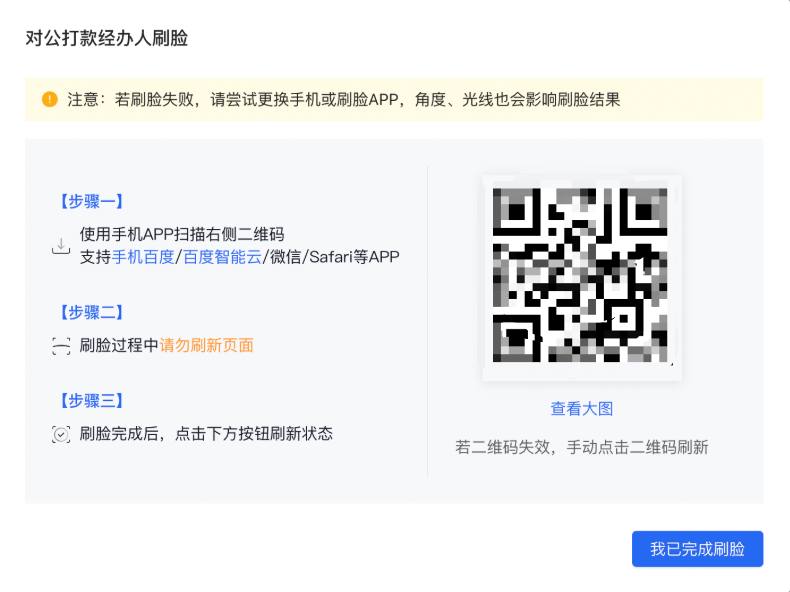This screenshot has height=592, width=790.
Task: Click the orange 请勿刷新页面 text
Action: [207, 346]
